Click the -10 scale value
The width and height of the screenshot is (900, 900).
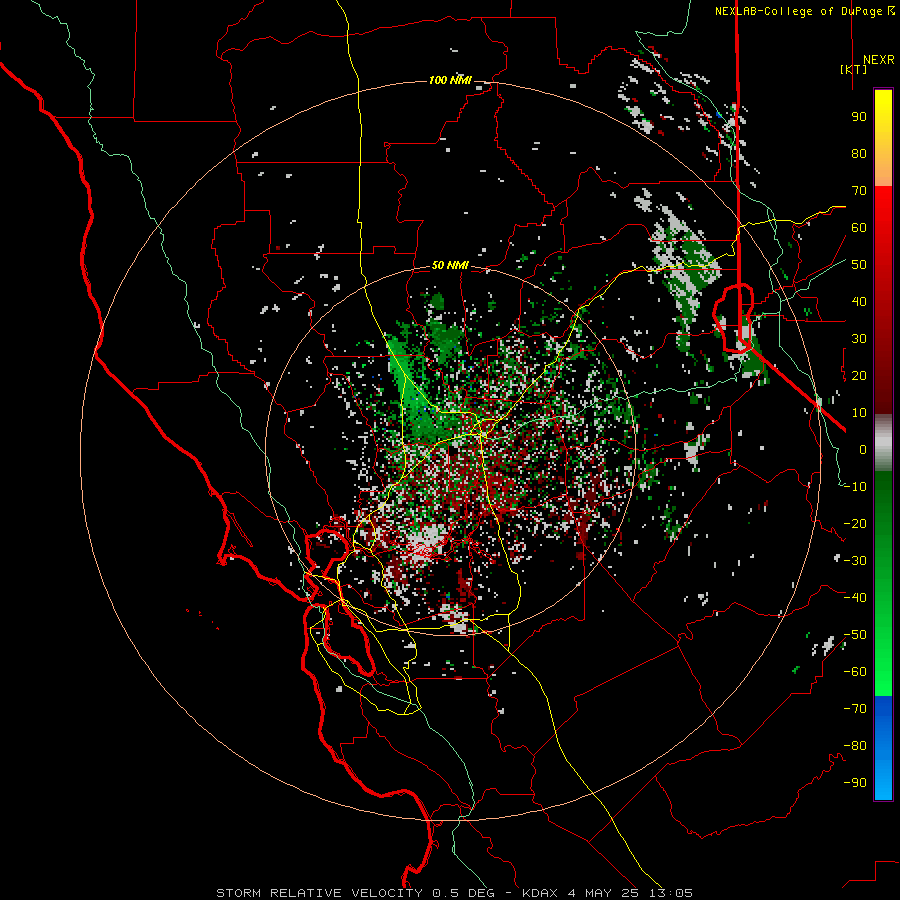click(855, 487)
